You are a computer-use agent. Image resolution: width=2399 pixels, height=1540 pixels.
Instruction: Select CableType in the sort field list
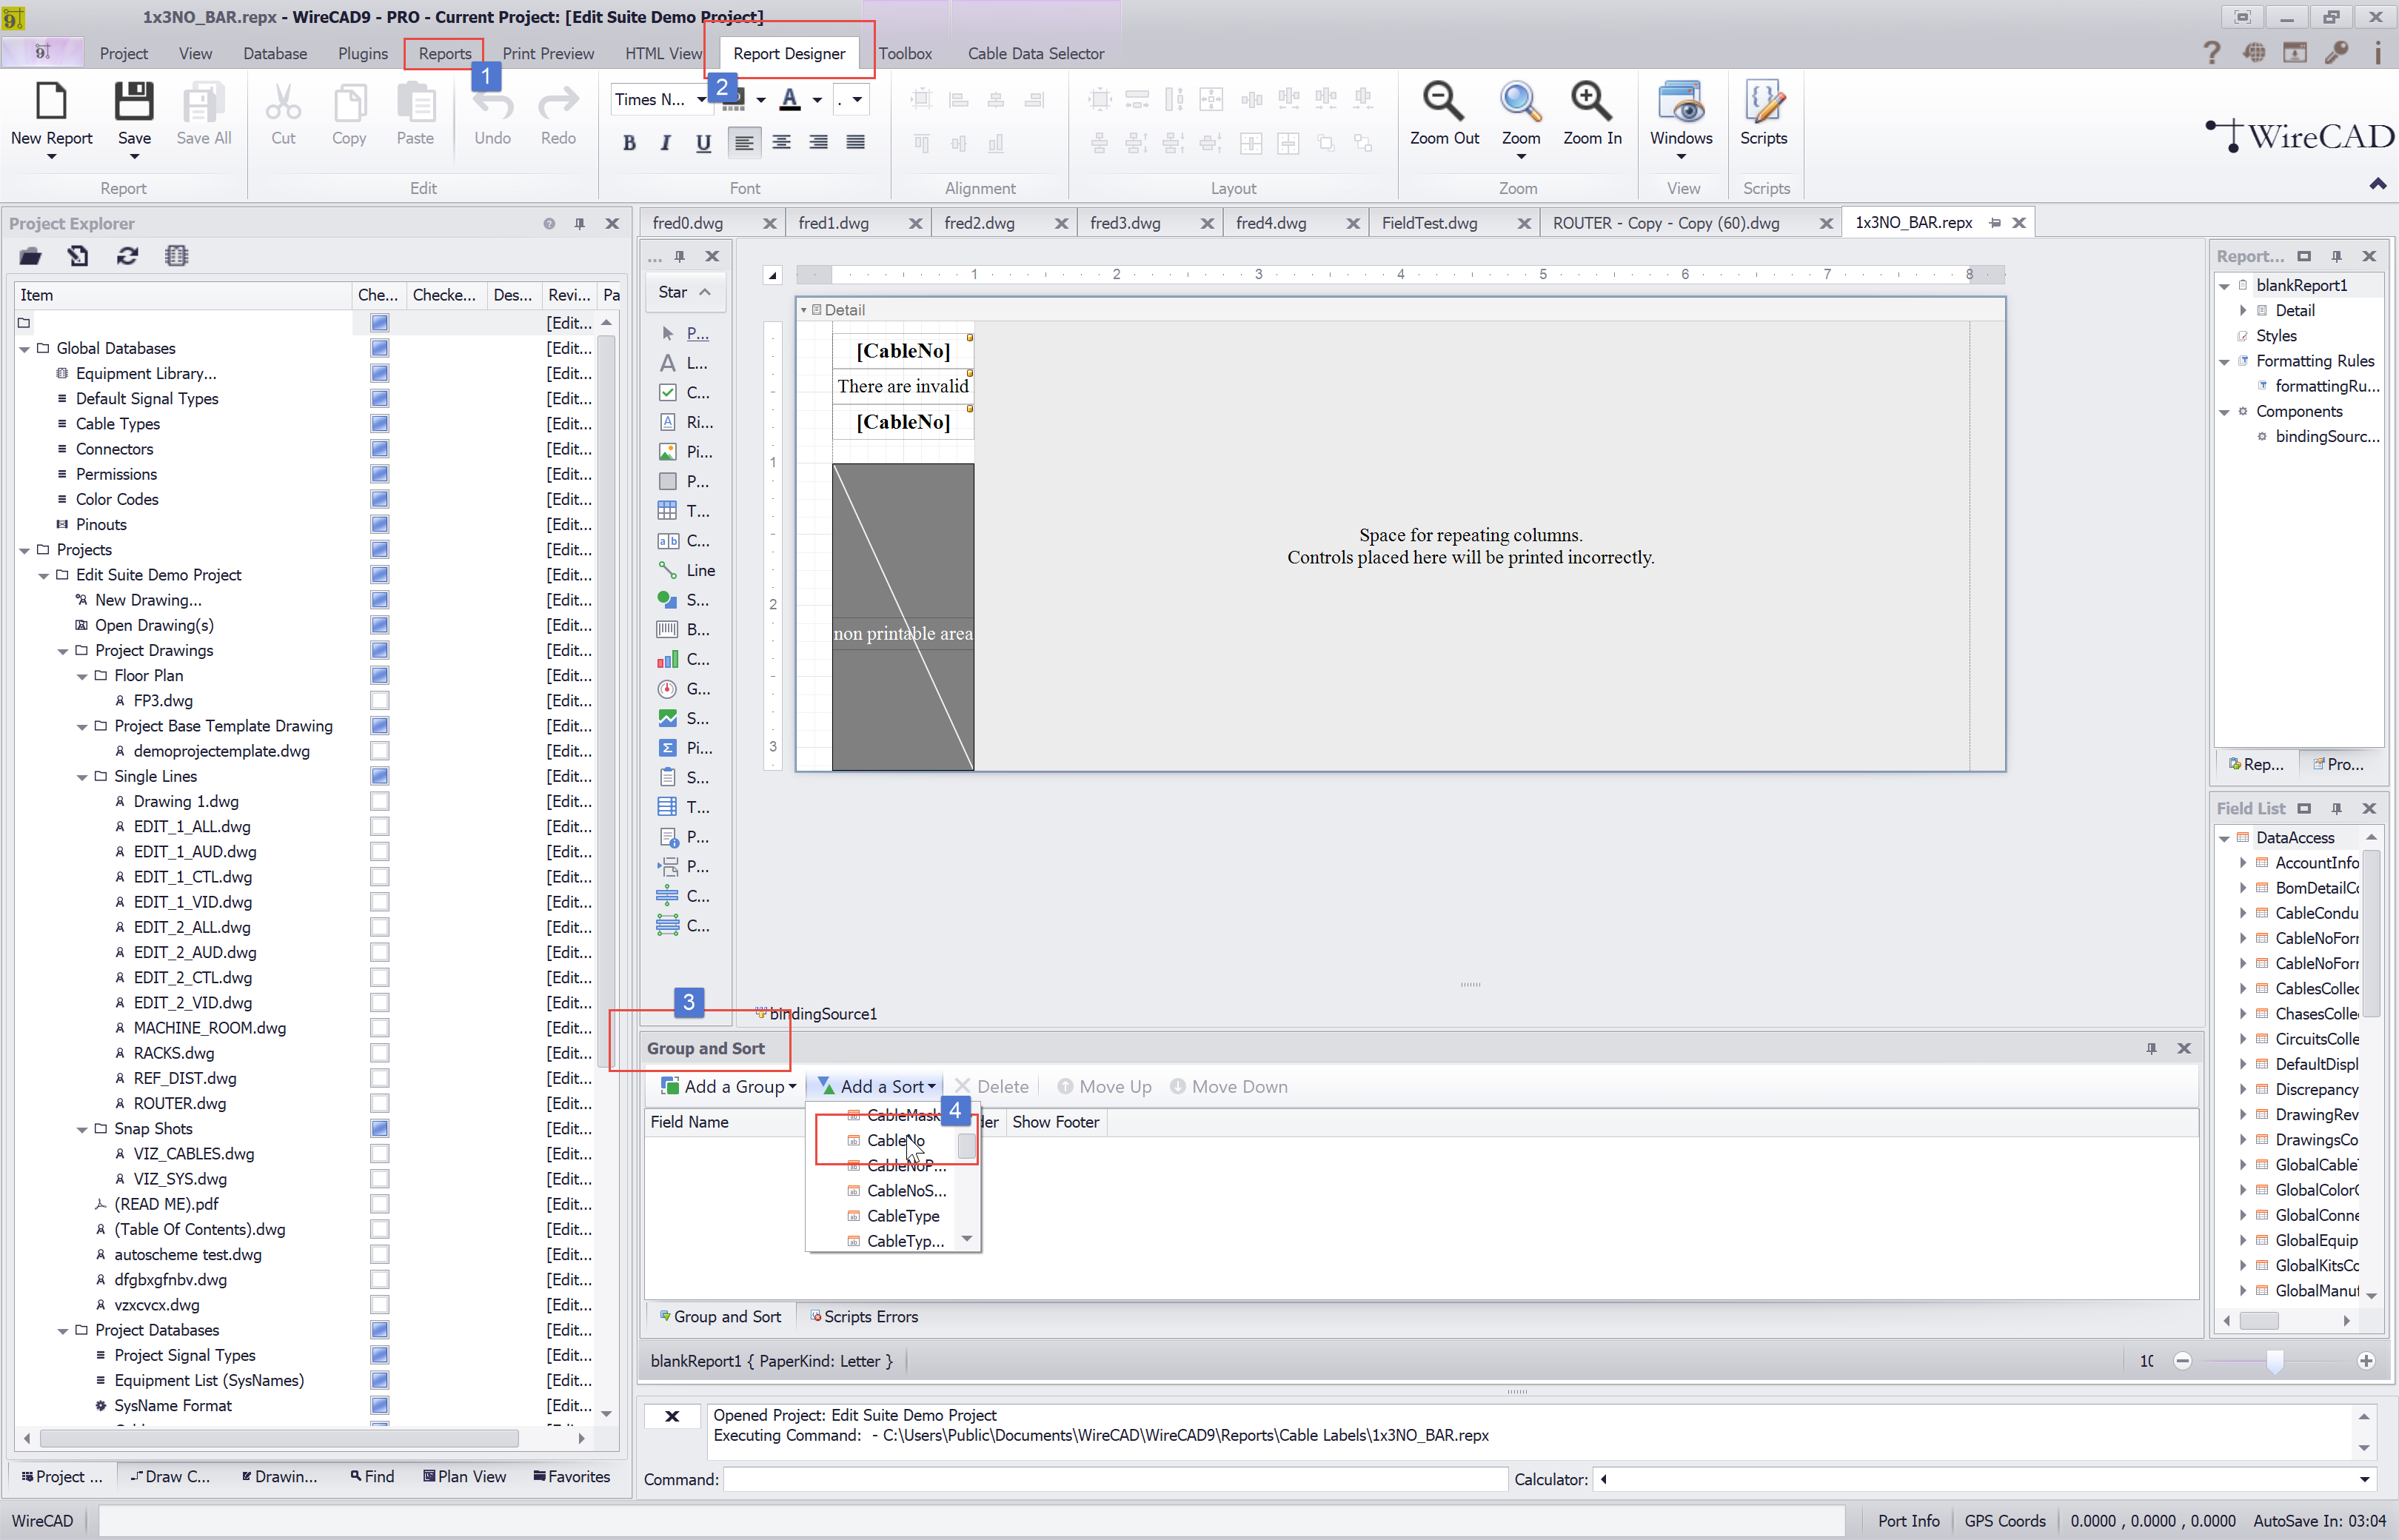[902, 1216]
